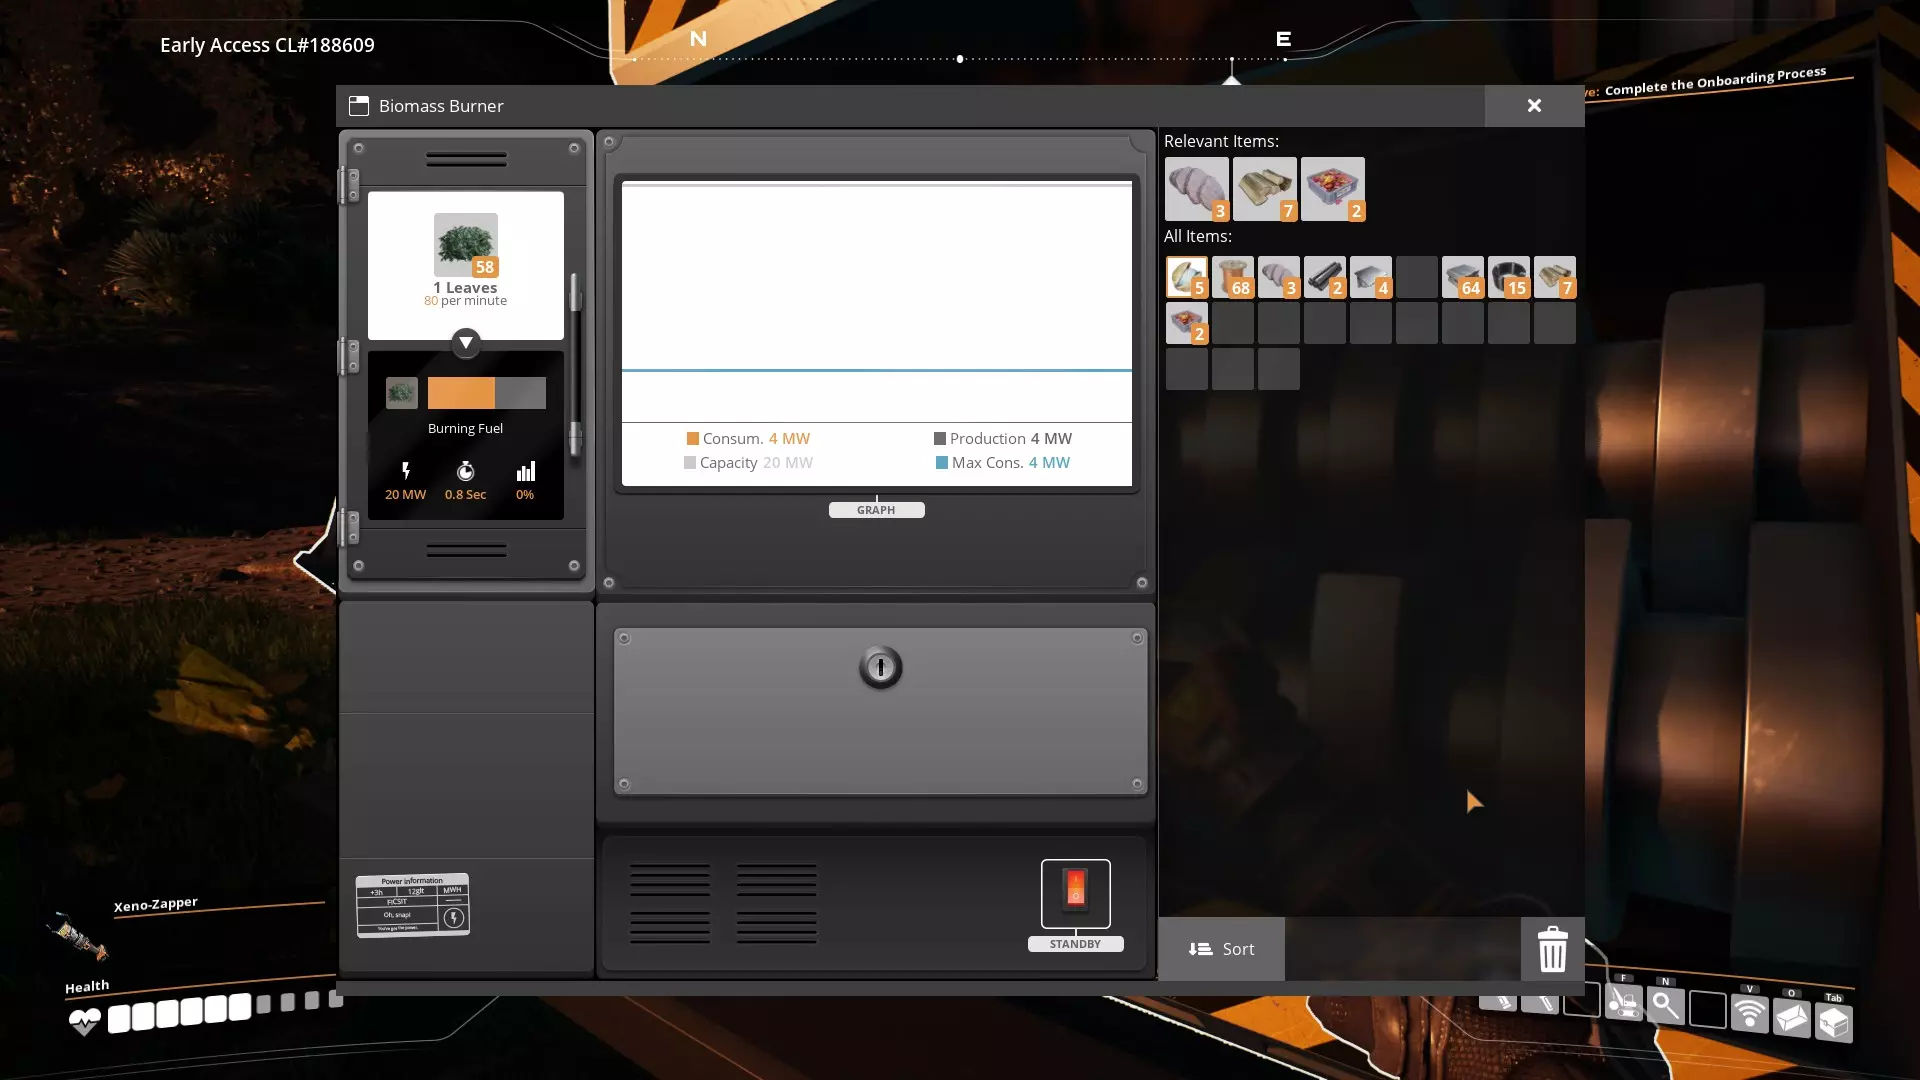Click the Sort button
The width and height of the screenshot is (1920, 1080).
coord(1221,949)
